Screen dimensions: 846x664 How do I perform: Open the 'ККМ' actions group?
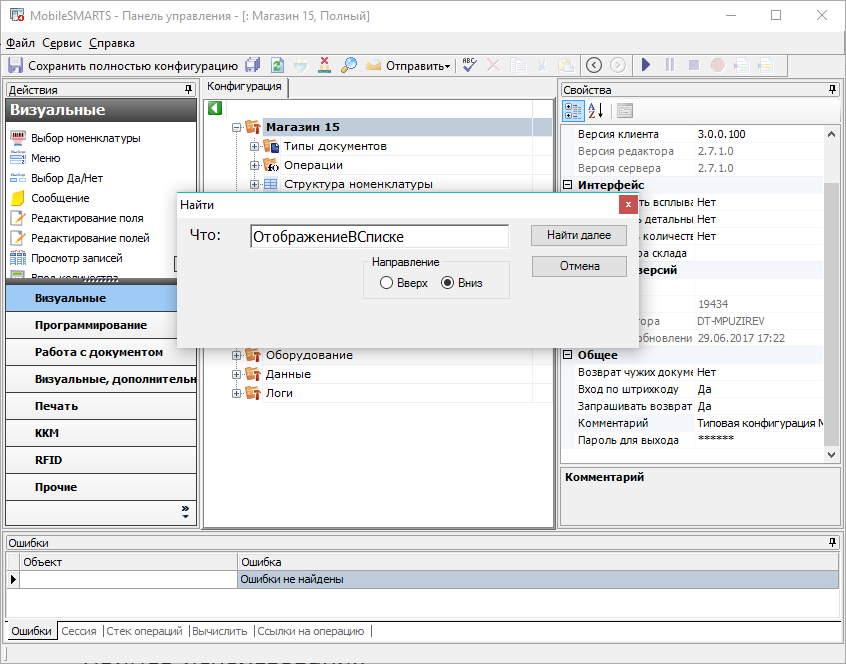pos(100,433)
